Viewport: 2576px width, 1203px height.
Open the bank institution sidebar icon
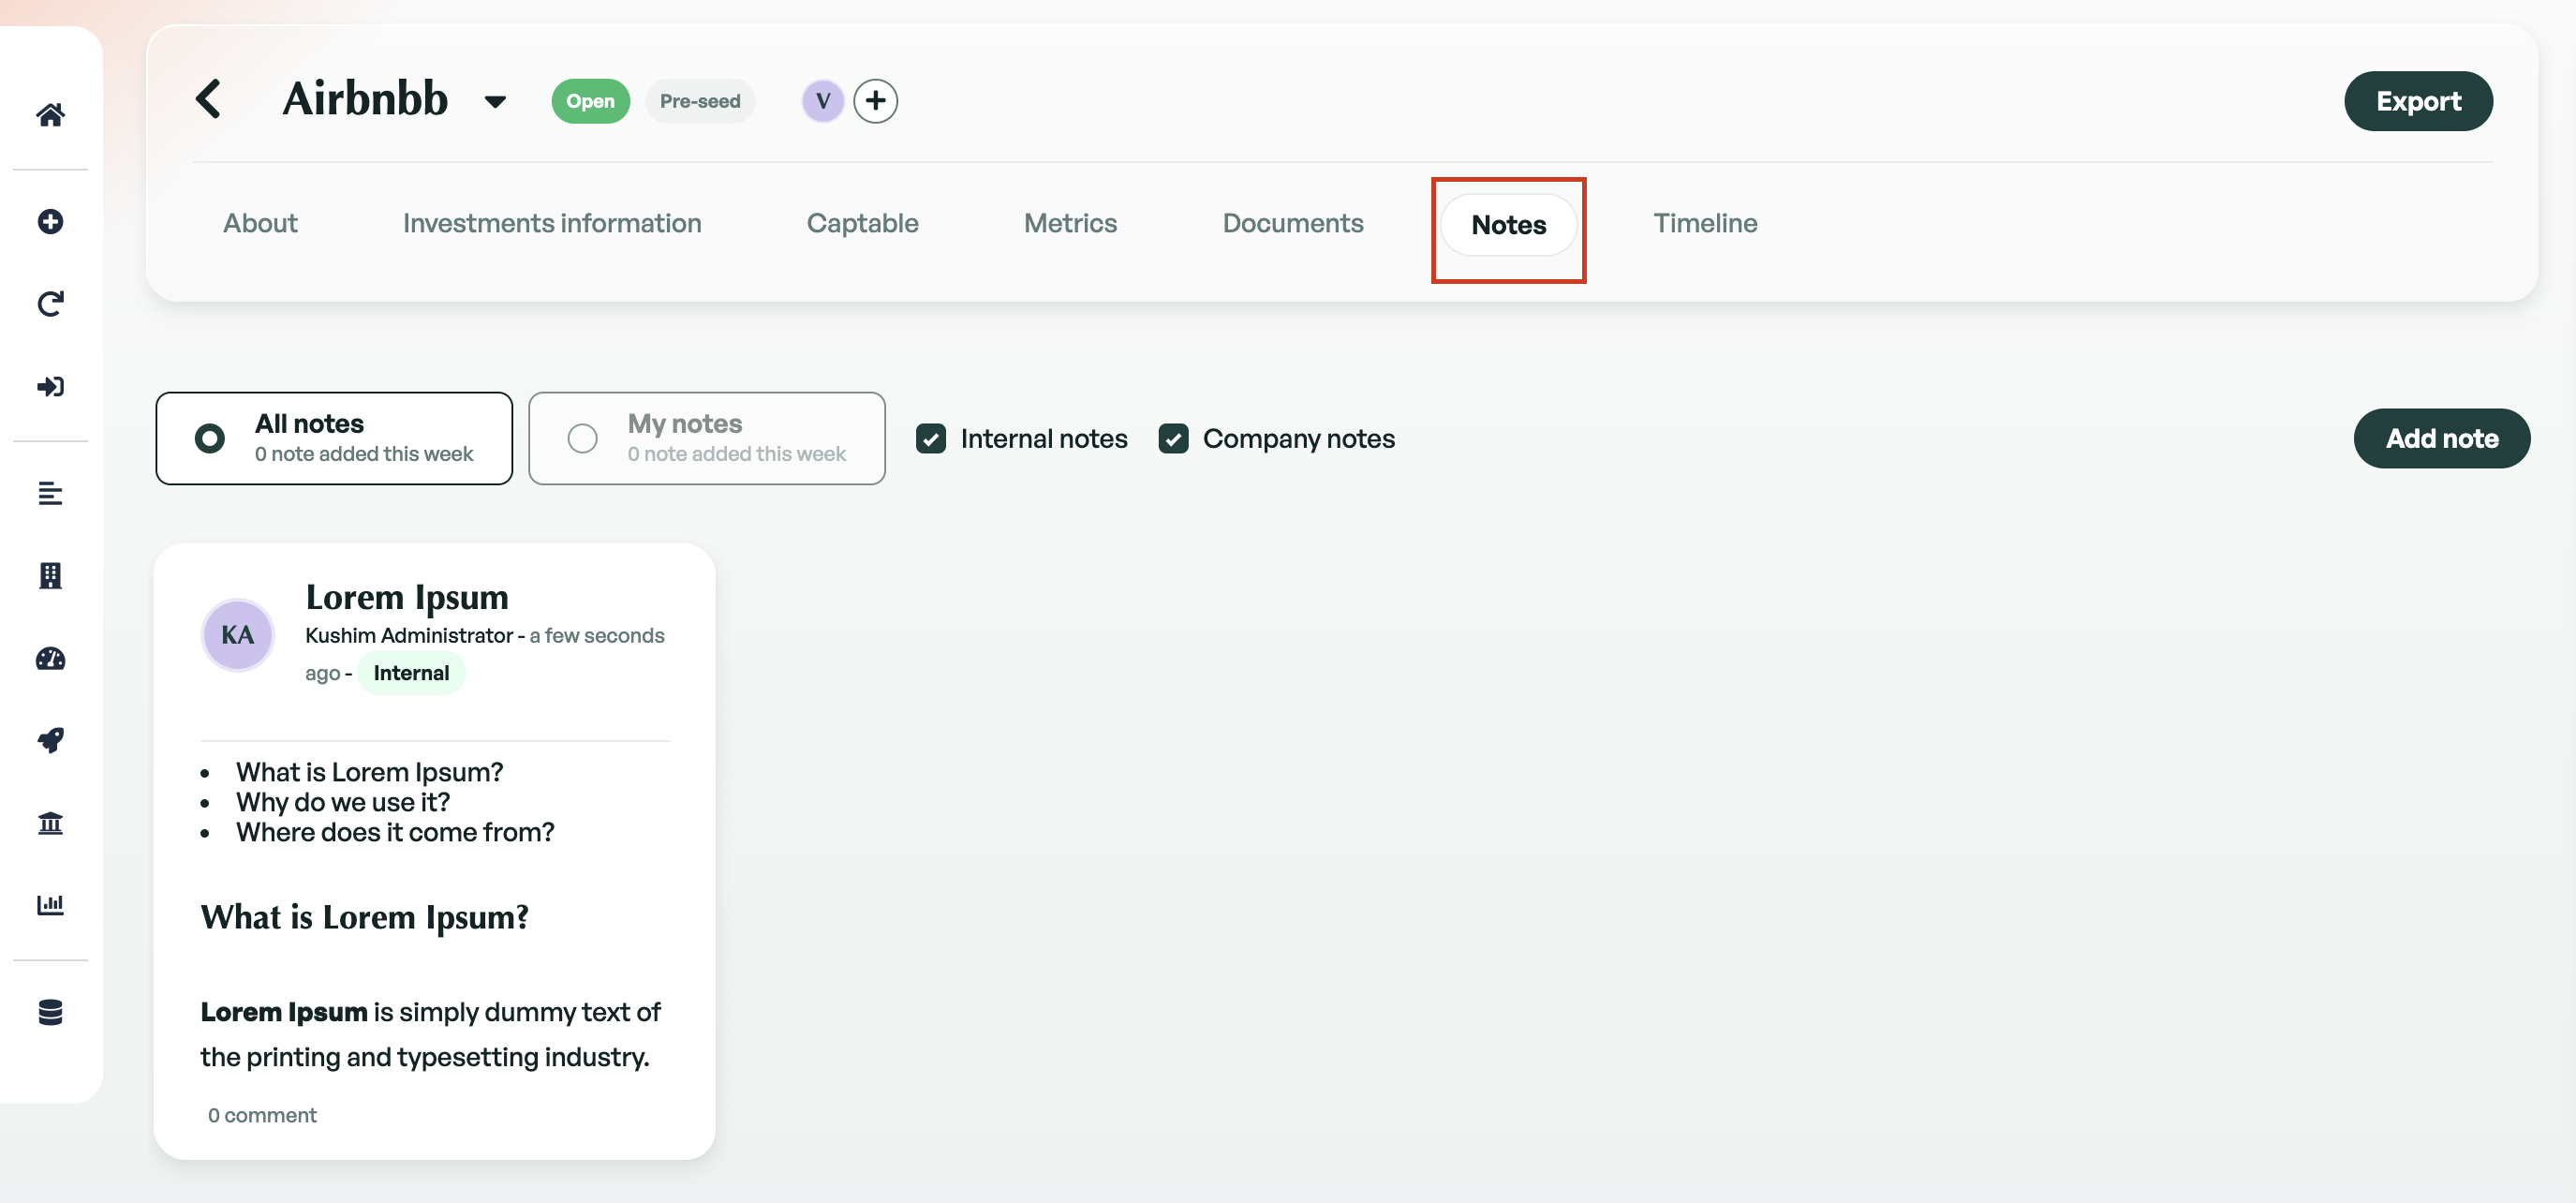click(50, 822)
